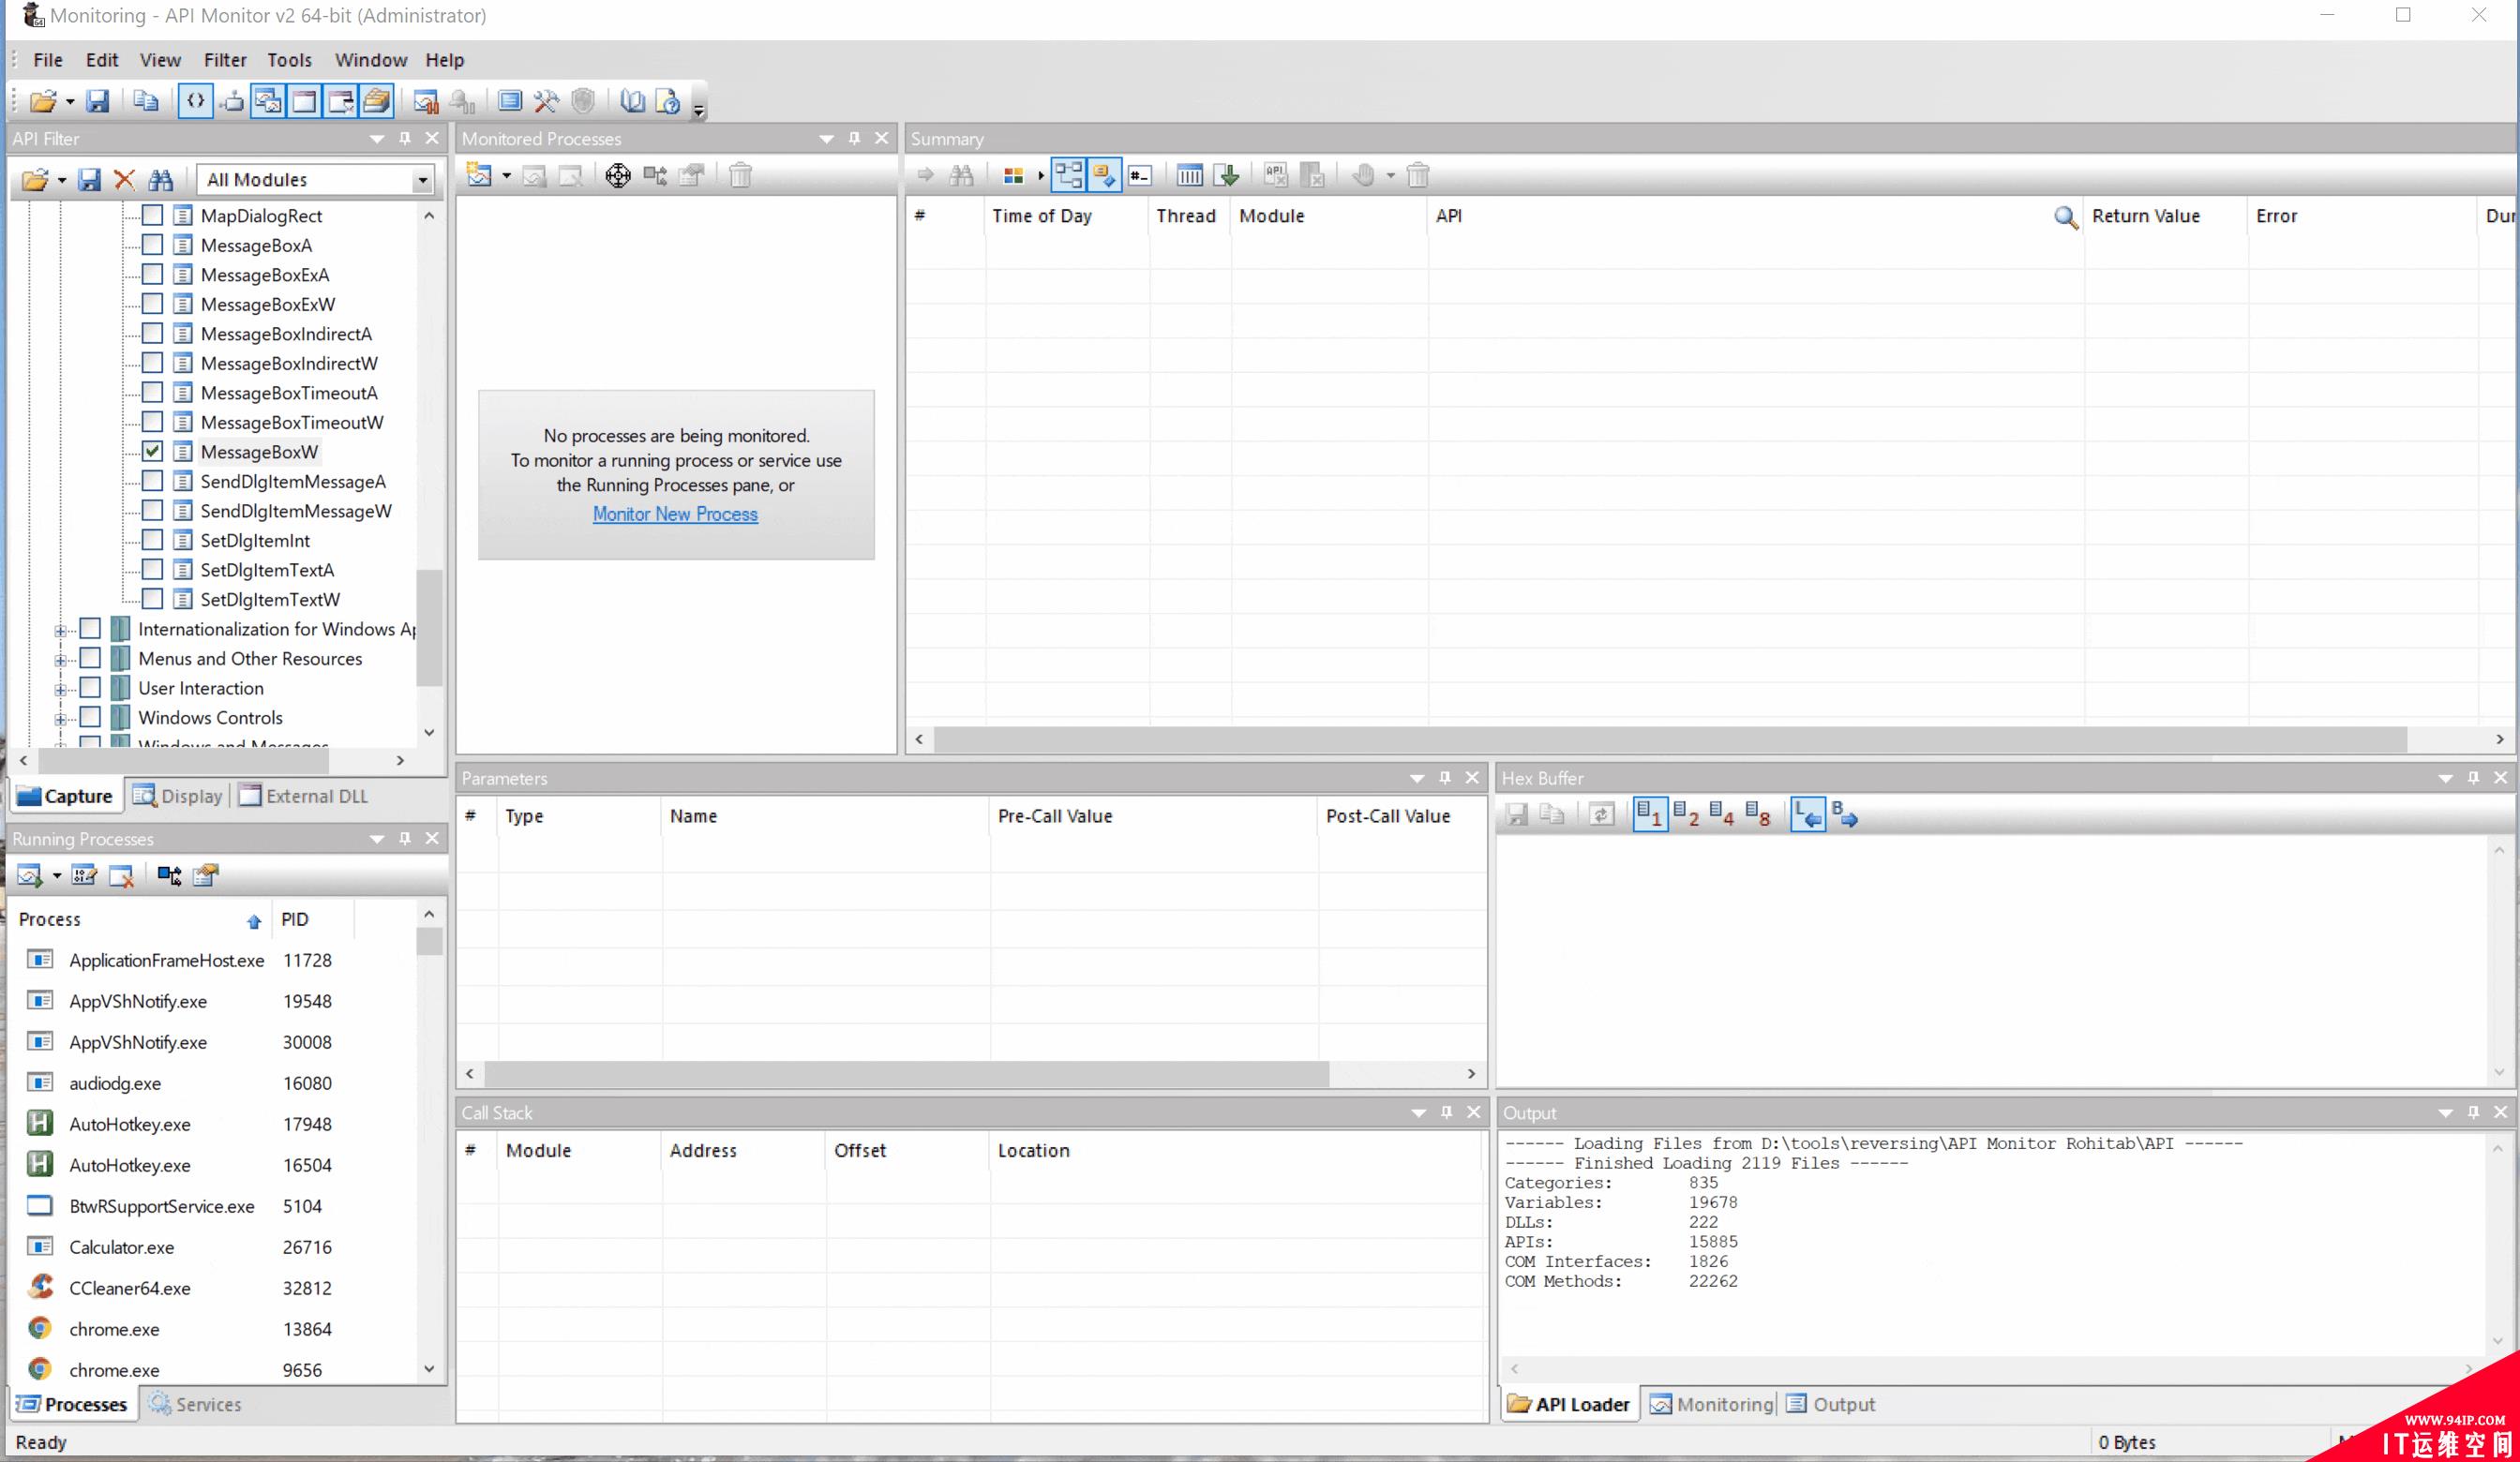Open the API Filter panel options arrow

(377, 139)
